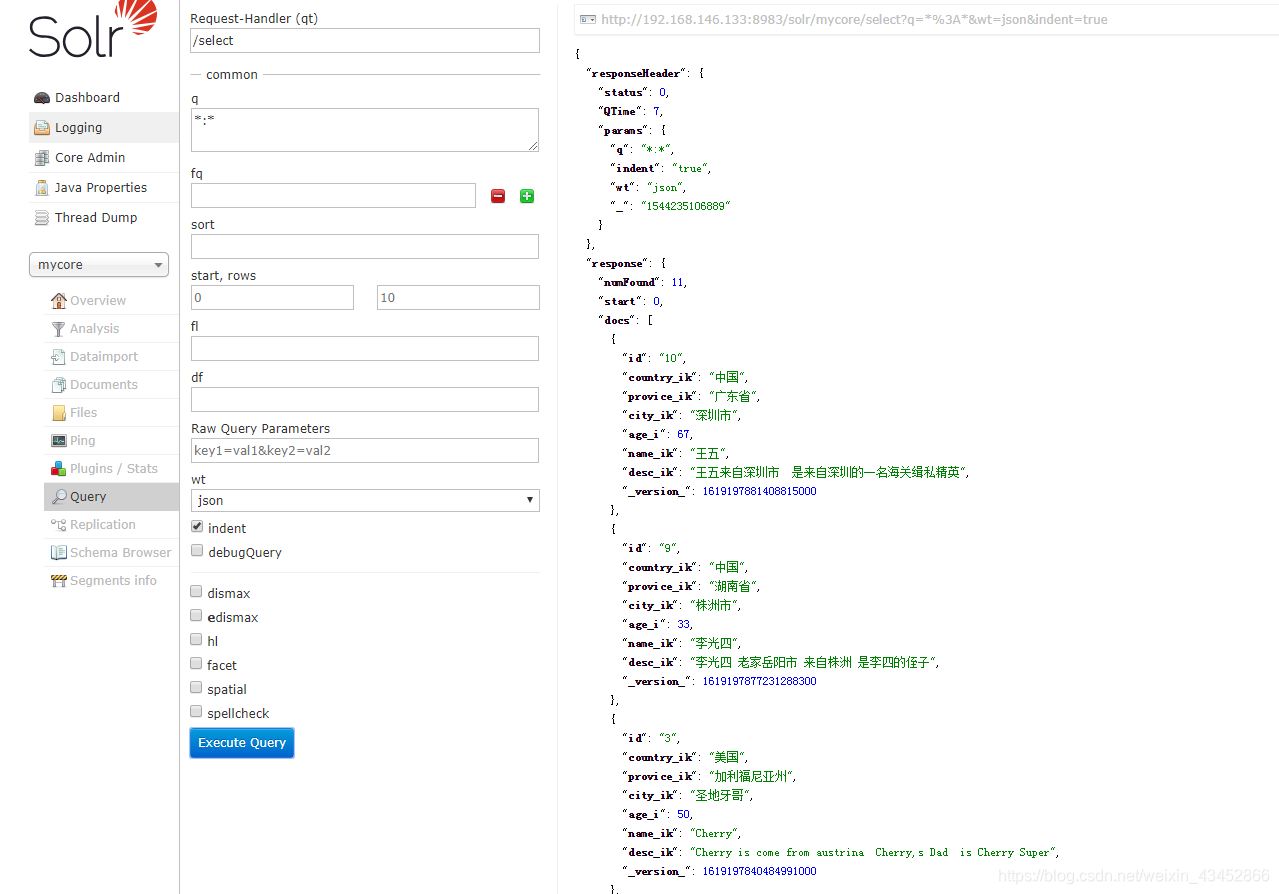Click the Execute Query button

pyautogui.click(x=242, y=743)
